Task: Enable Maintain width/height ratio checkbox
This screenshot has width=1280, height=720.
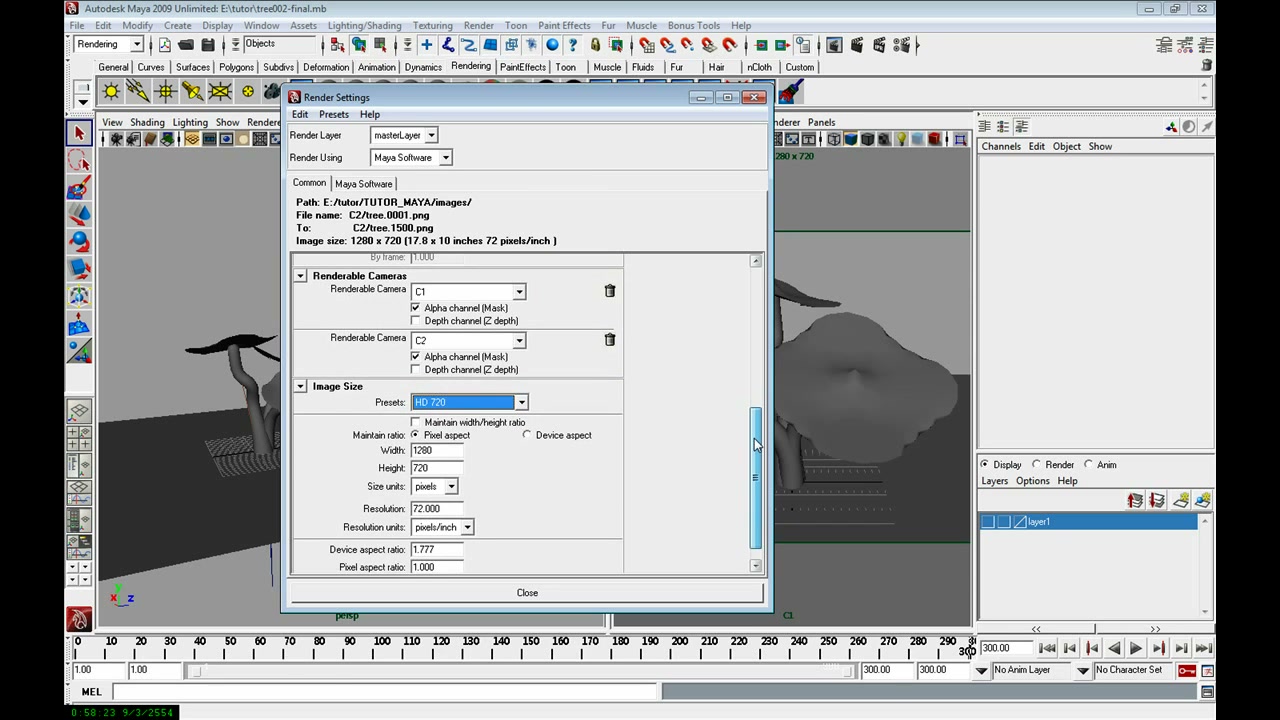Action: [416, 422]
